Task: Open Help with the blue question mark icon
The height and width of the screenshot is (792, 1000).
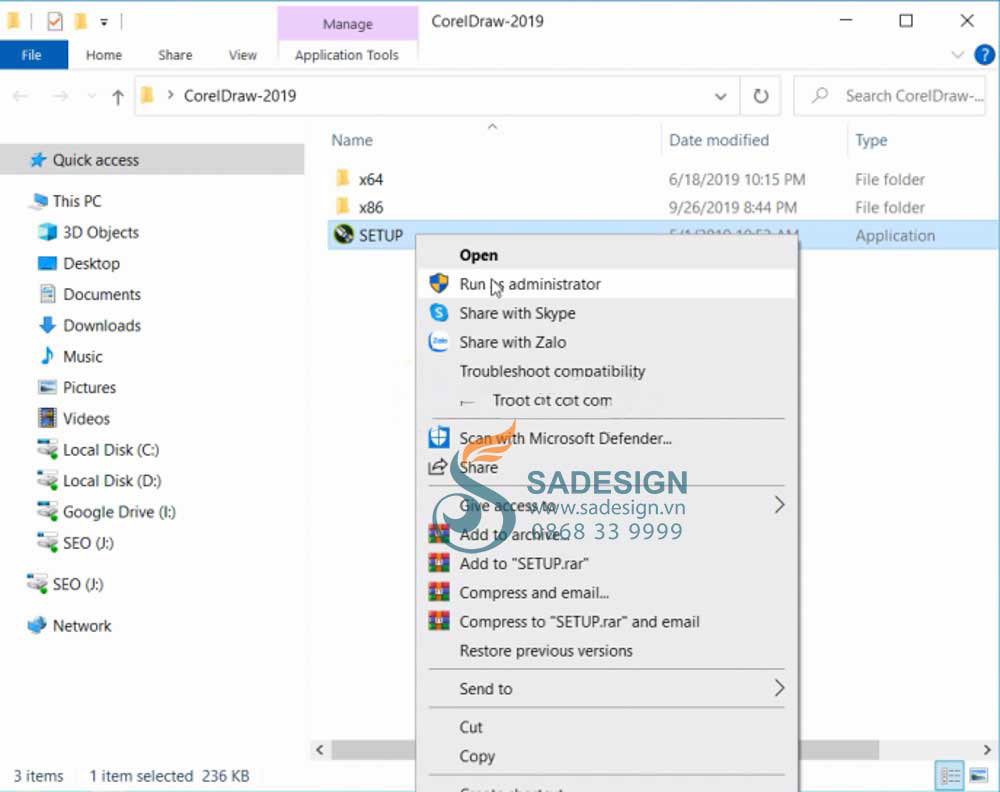Action: tap(984, 55)
